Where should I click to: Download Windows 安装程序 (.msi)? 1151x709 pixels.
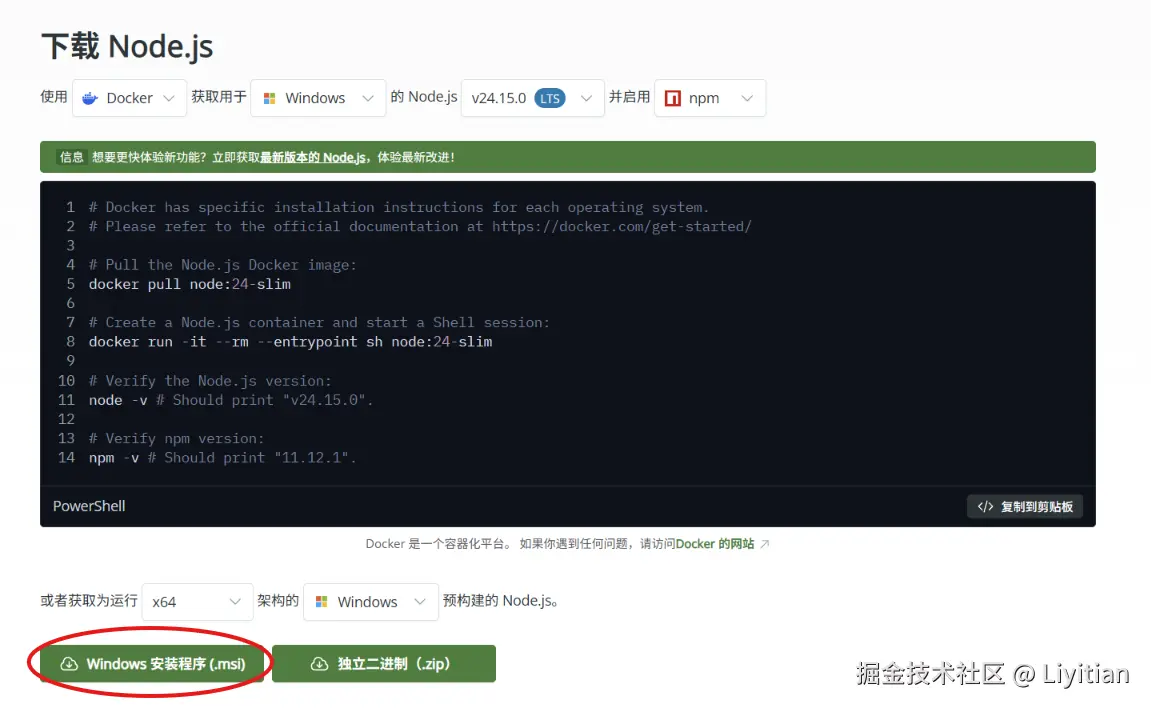(152, 664)
